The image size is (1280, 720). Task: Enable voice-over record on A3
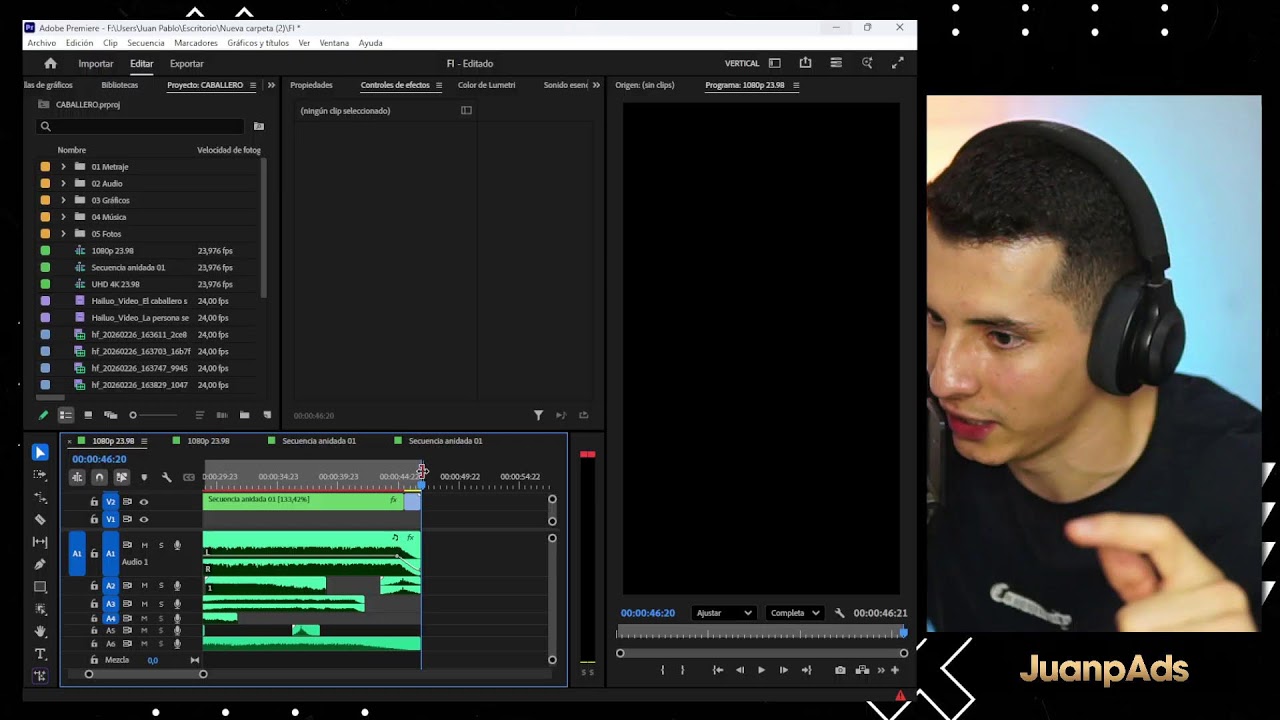pos(178,604)
